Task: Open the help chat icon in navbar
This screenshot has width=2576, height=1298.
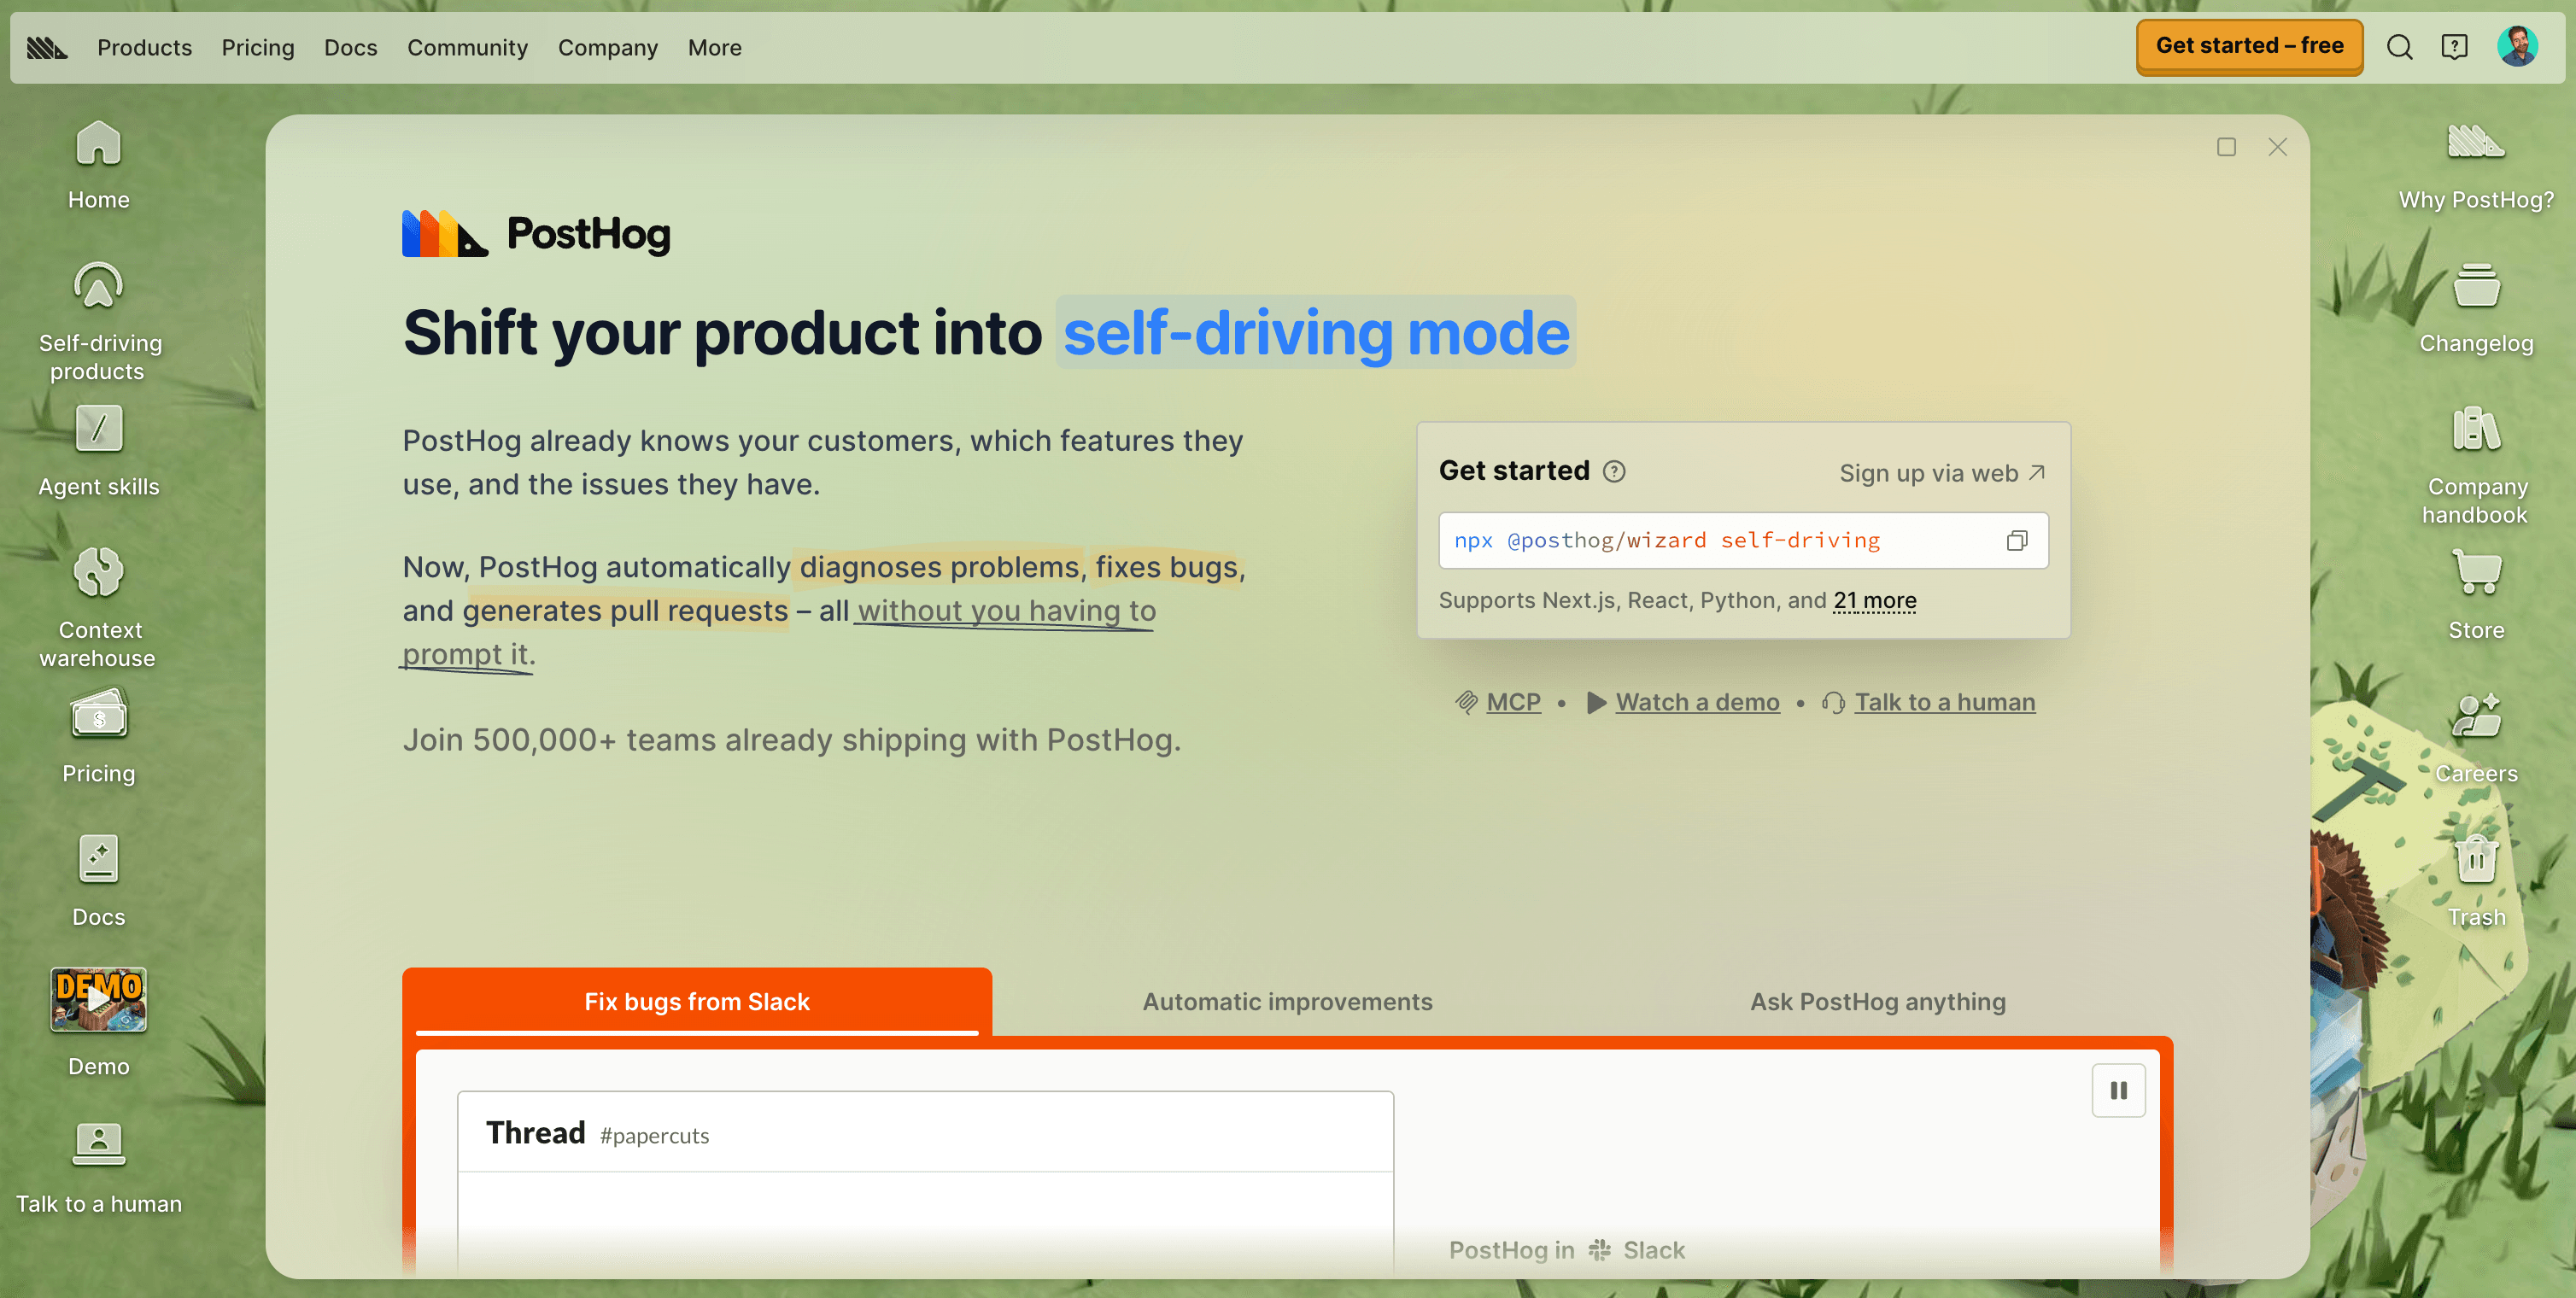Action: pyautogui.click(x=2454, y=47)
